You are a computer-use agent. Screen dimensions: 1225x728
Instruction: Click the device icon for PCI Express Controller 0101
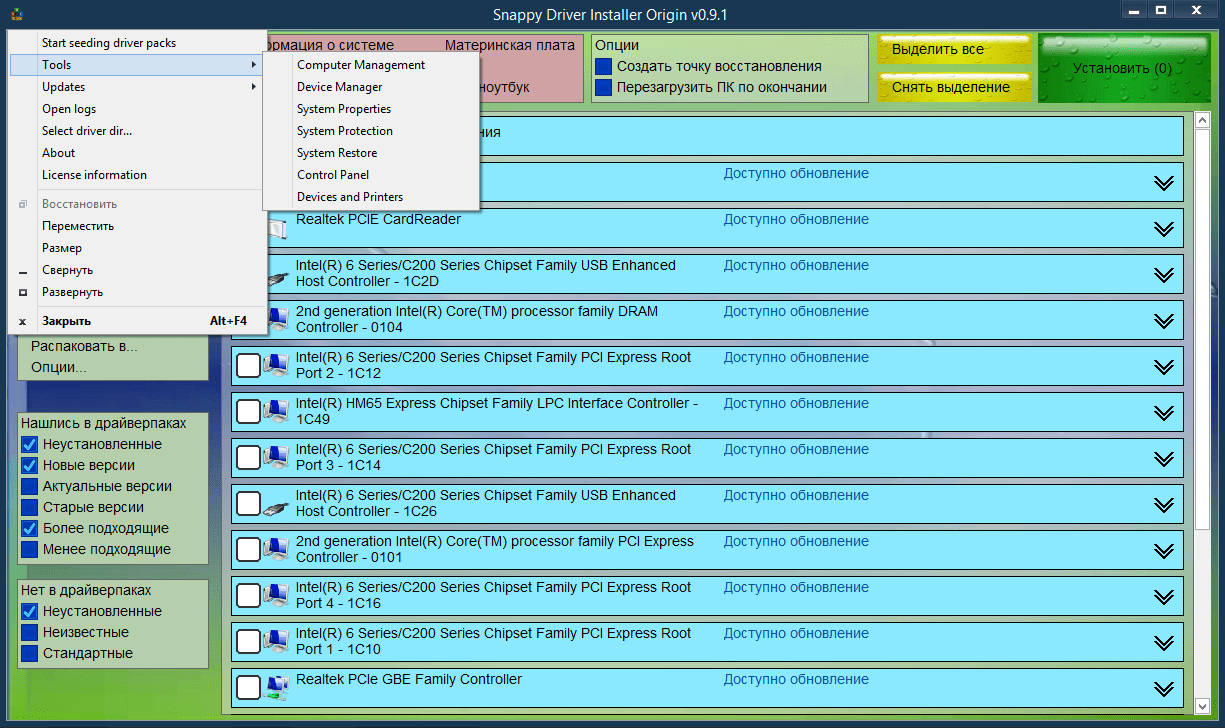[277, 549]
